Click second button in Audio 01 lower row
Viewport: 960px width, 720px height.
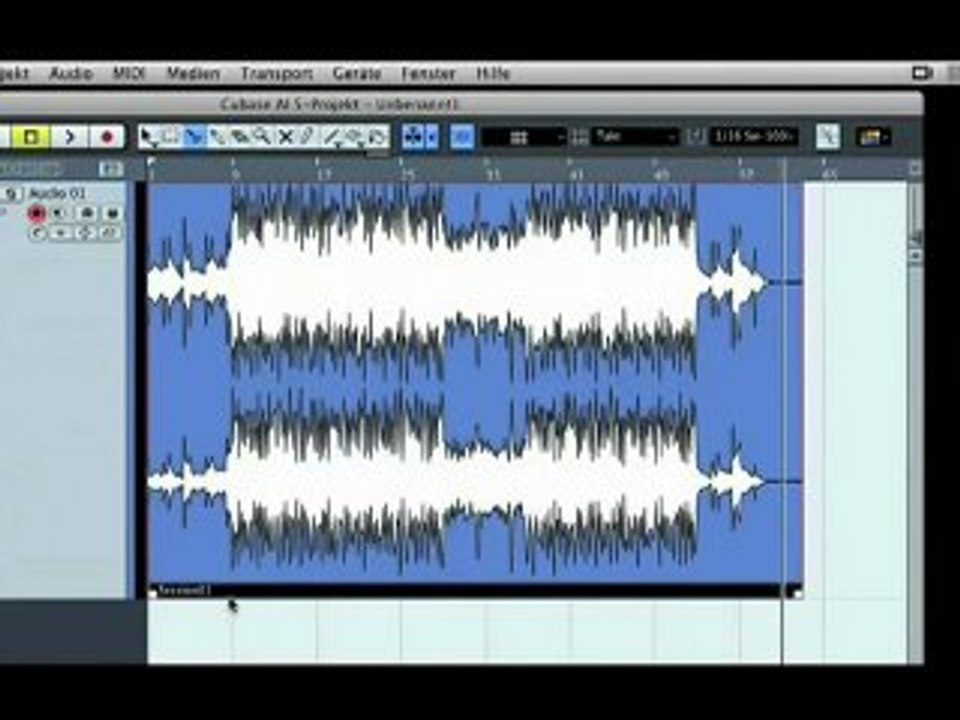click(x=61, y=233)
